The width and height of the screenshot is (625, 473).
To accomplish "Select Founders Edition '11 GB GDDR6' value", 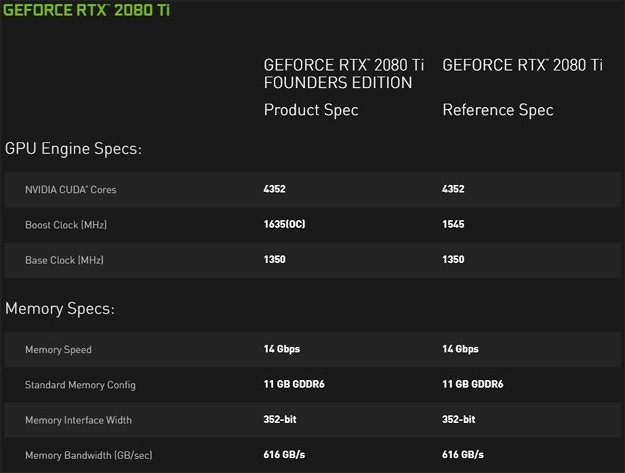I will pos(294,384).
